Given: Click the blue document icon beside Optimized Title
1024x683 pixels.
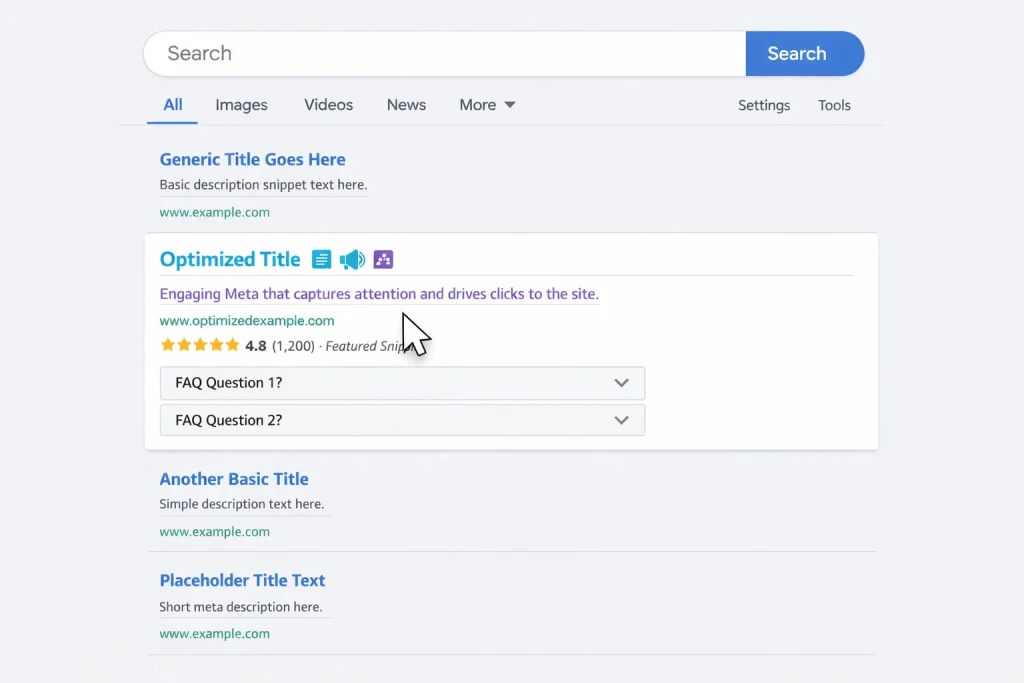Looking at the screenshot, I should click(x=321, y=259).
